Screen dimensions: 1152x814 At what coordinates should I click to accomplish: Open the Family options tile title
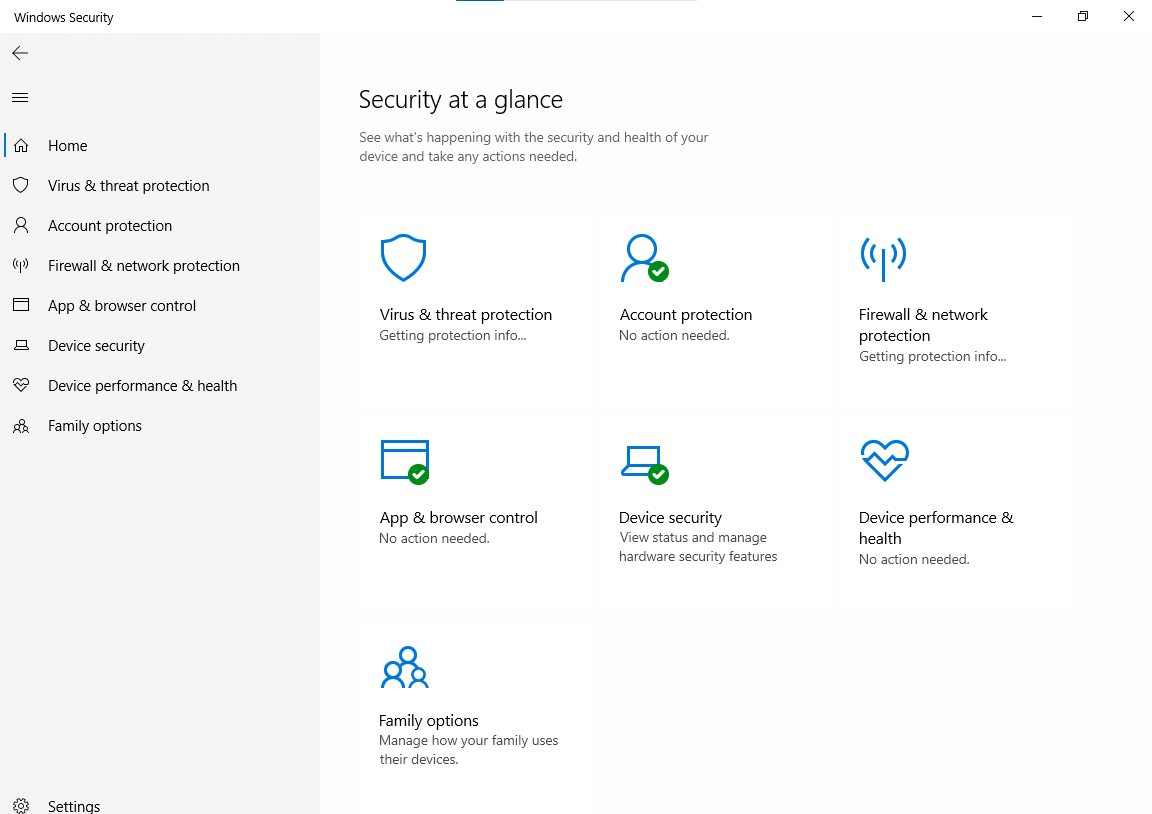(x=428, y=721)
